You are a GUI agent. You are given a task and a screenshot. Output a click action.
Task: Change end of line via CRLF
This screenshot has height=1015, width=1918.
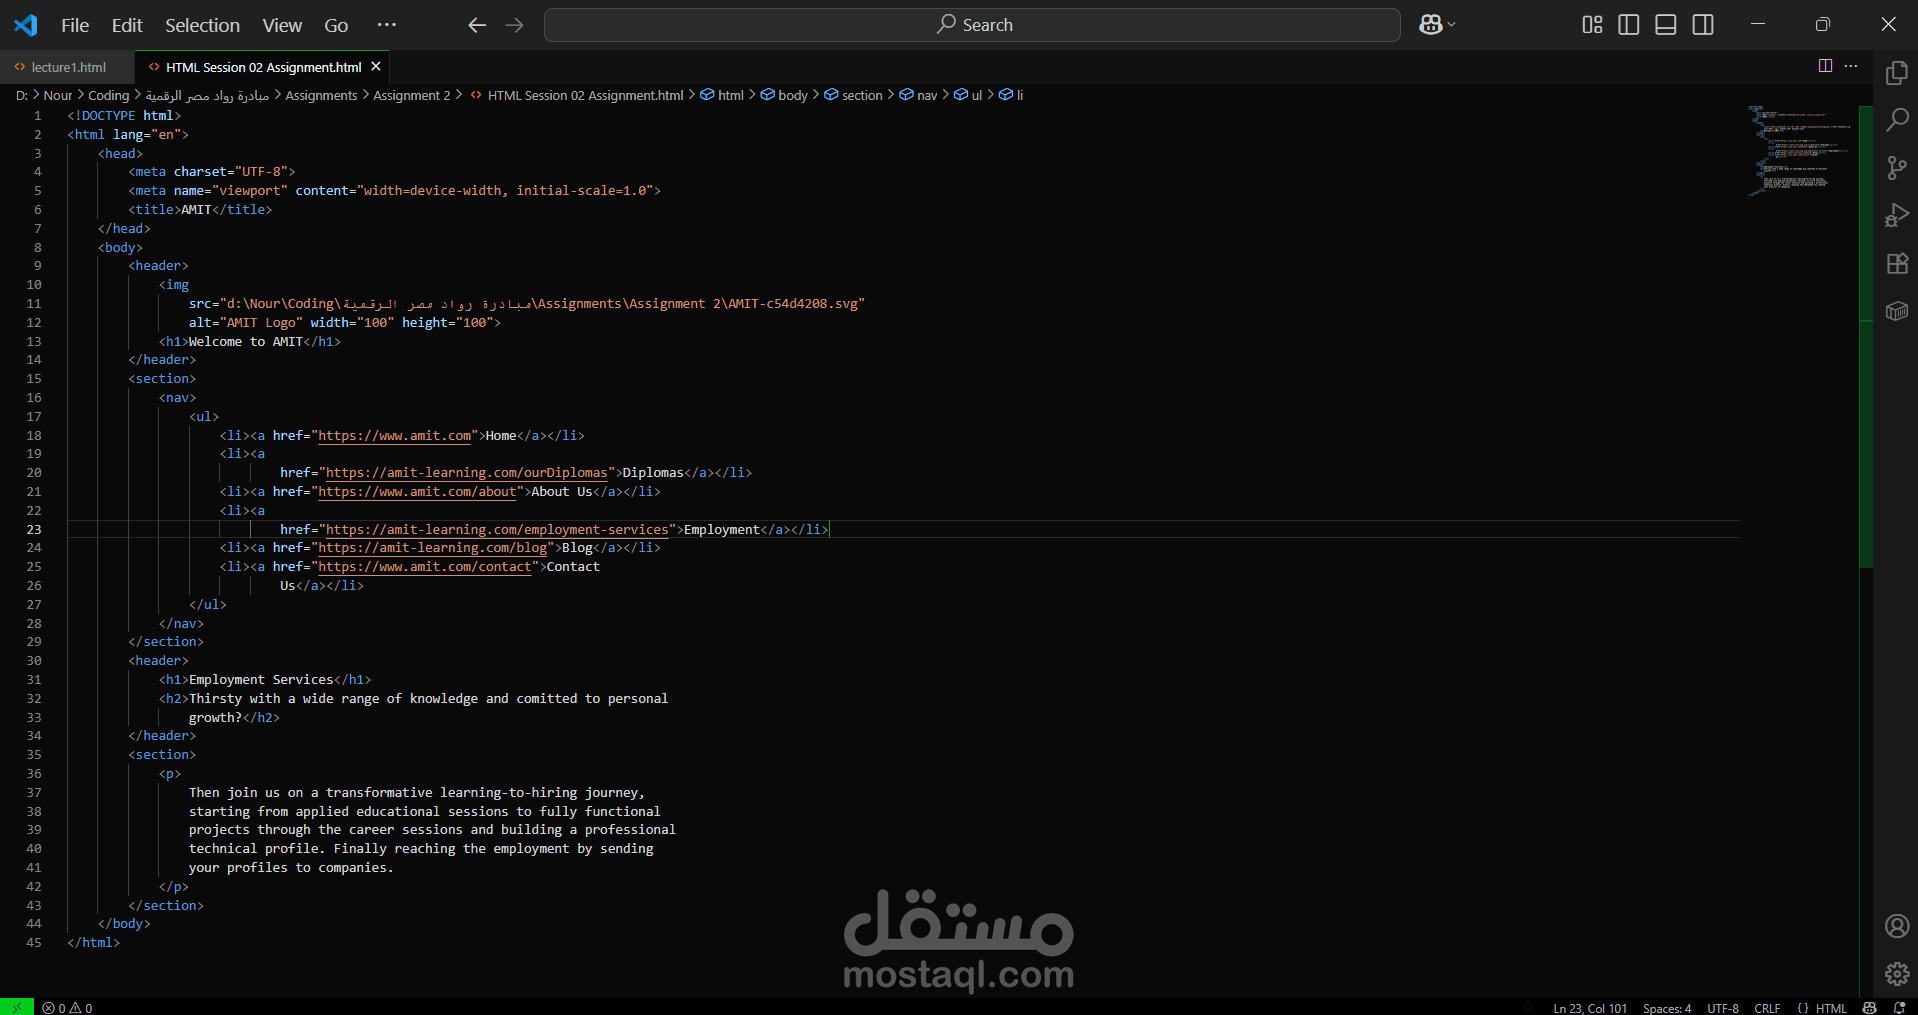(x=1767, y=1007)
